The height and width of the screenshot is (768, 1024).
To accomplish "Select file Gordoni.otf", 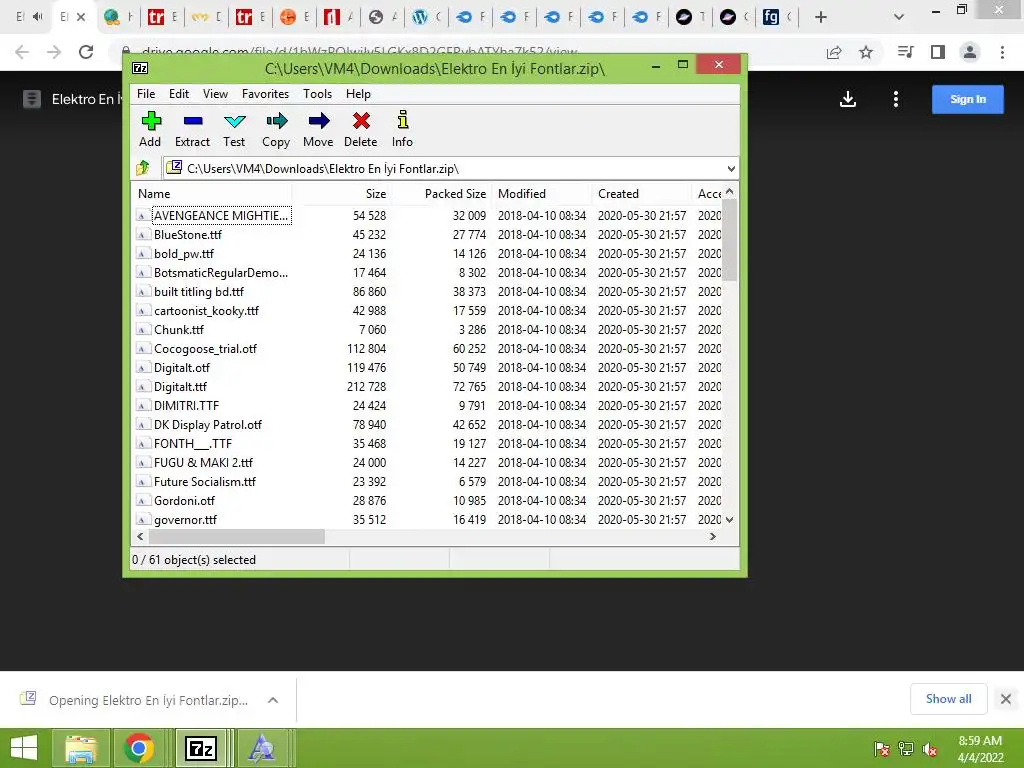I will click(184, 500).
